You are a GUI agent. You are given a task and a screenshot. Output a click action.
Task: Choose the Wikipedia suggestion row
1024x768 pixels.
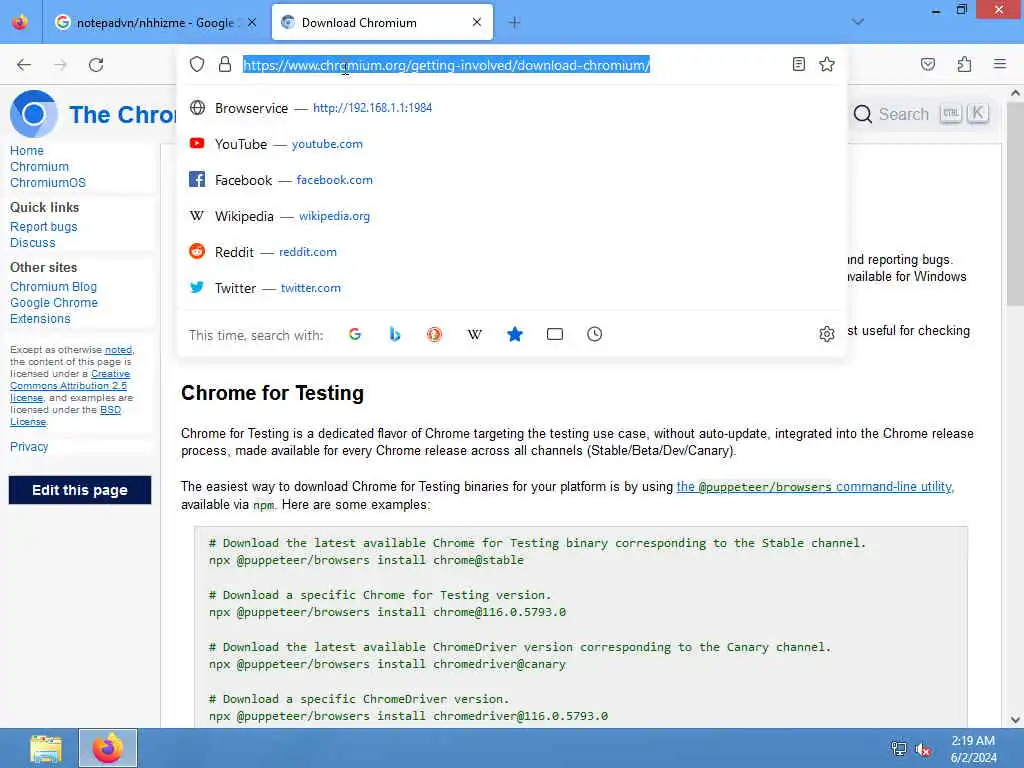(x=512, y=216)
